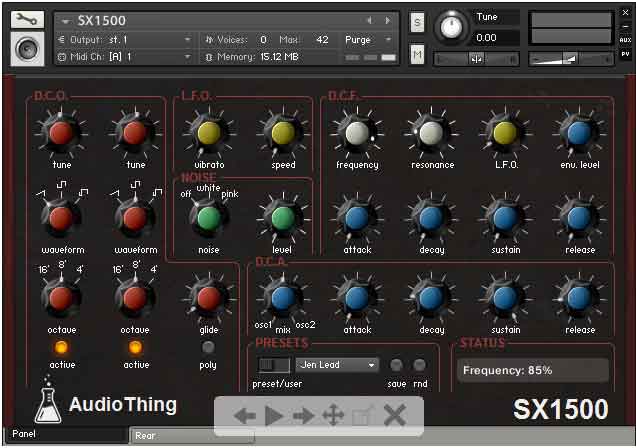Click the Max voices value 42
Screen dimensions: 636x448
[x=322, y=40]
